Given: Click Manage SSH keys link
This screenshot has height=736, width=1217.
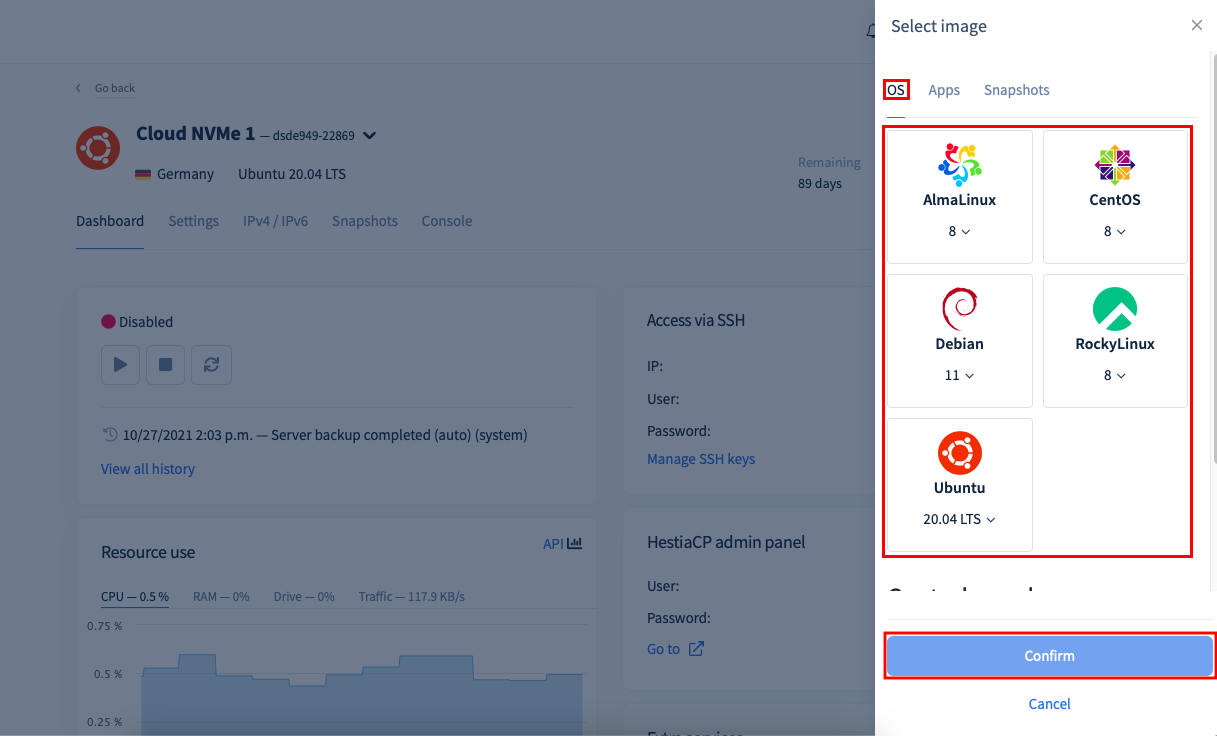Looking at the screenshot, I should coord(701,459).
